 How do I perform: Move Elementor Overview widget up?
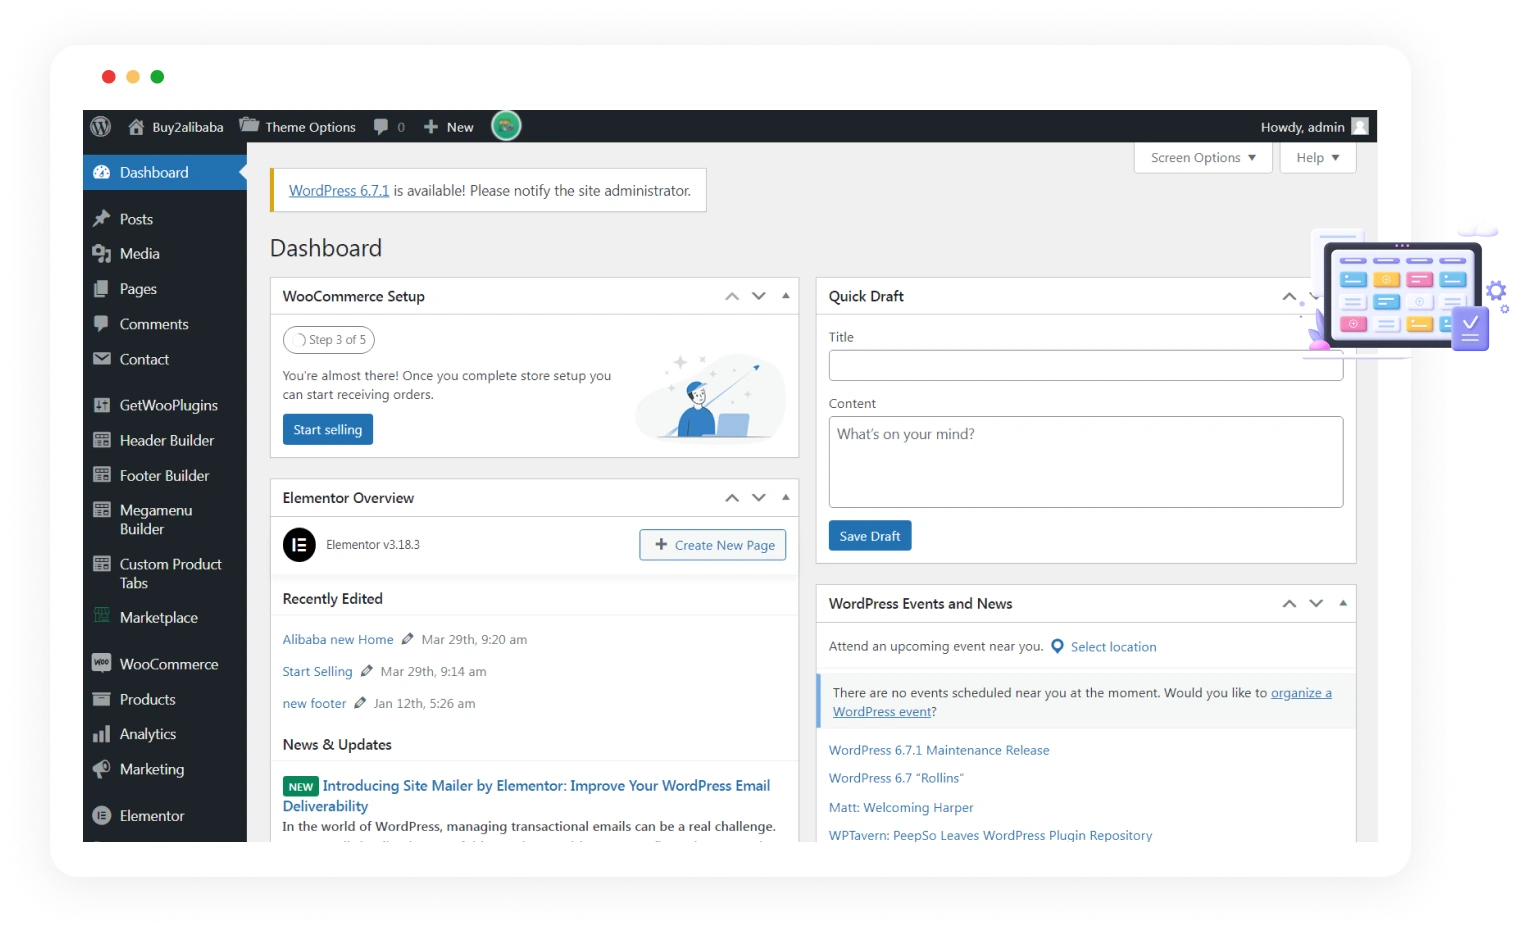click(x=732, y=498)
